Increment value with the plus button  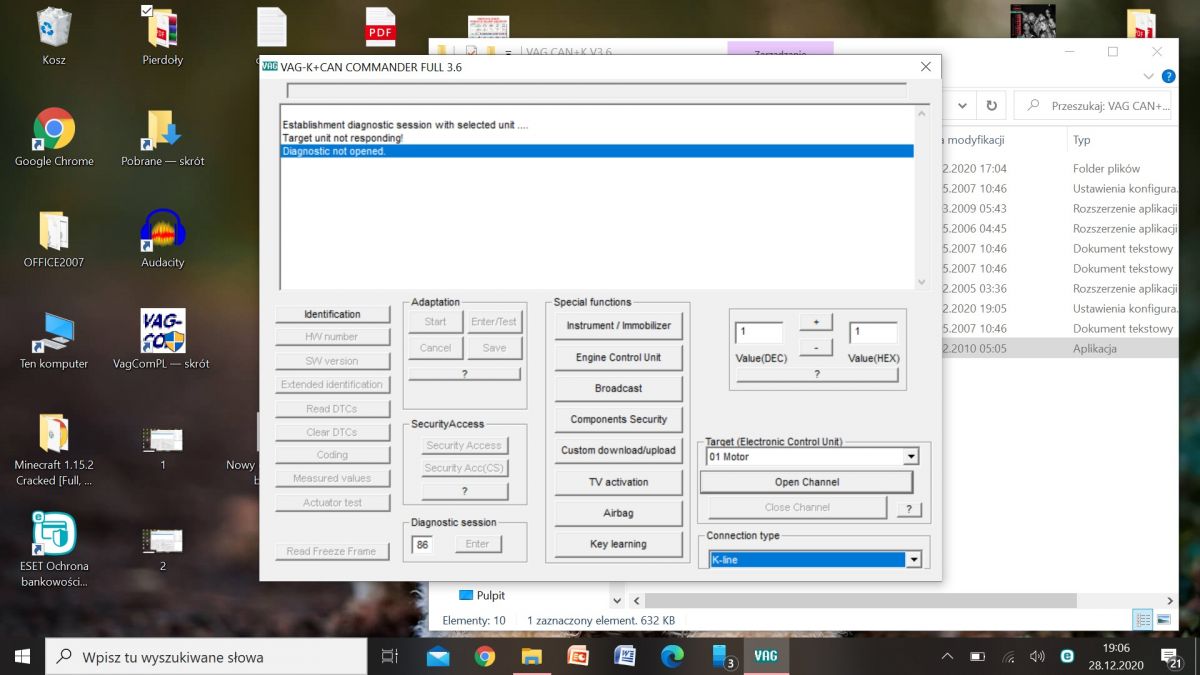coord(816,323)
